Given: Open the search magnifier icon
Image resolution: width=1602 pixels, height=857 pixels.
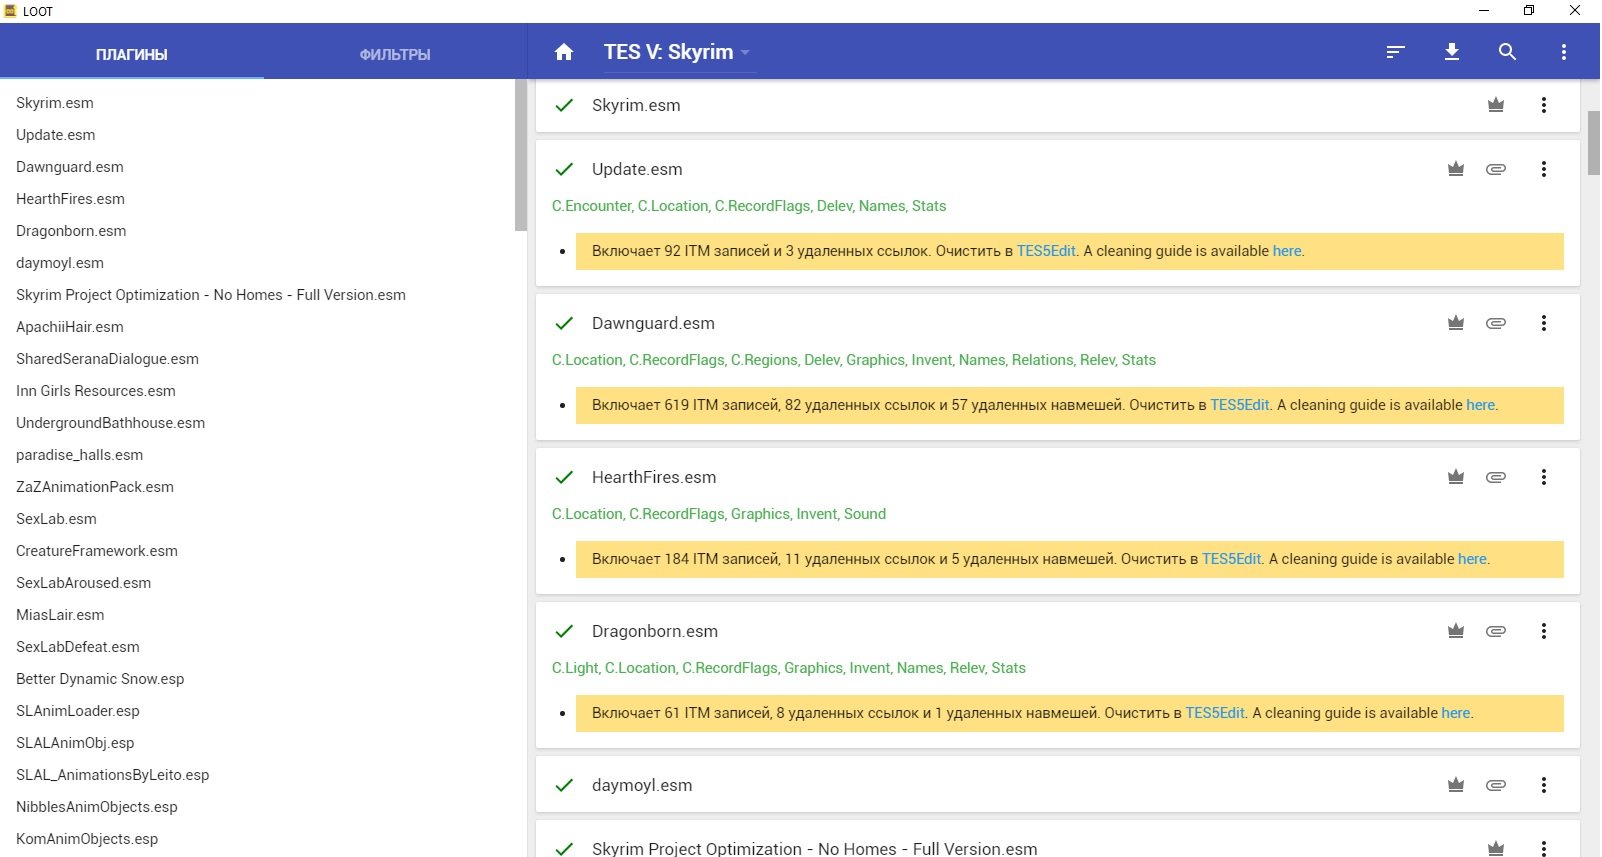Looking at the screenshot, I should (1508, 52).
